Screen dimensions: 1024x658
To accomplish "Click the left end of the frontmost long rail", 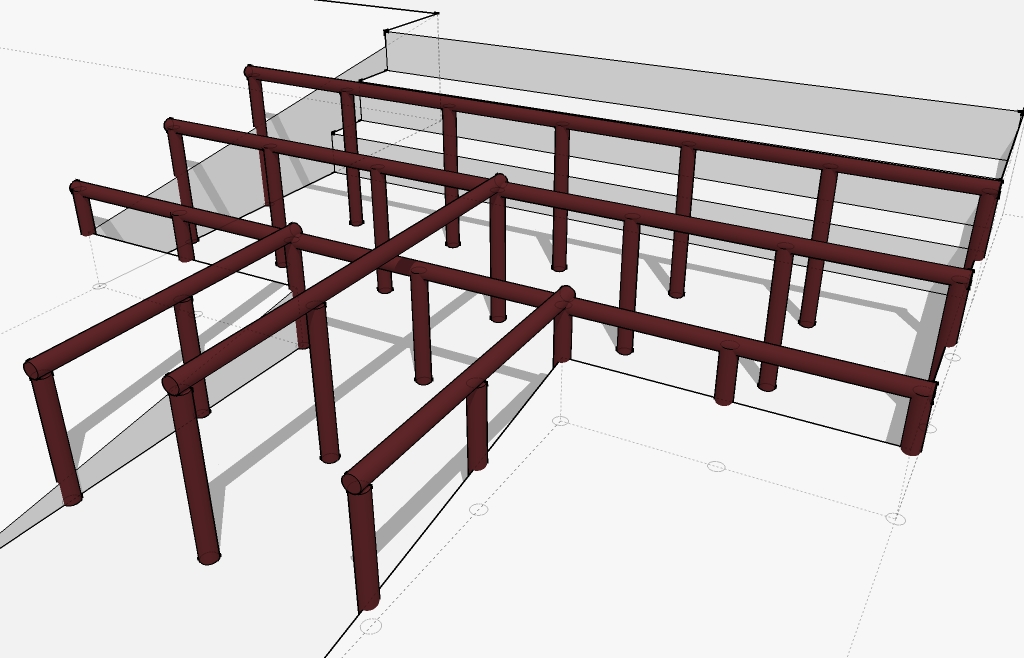I will coord(77,187).
